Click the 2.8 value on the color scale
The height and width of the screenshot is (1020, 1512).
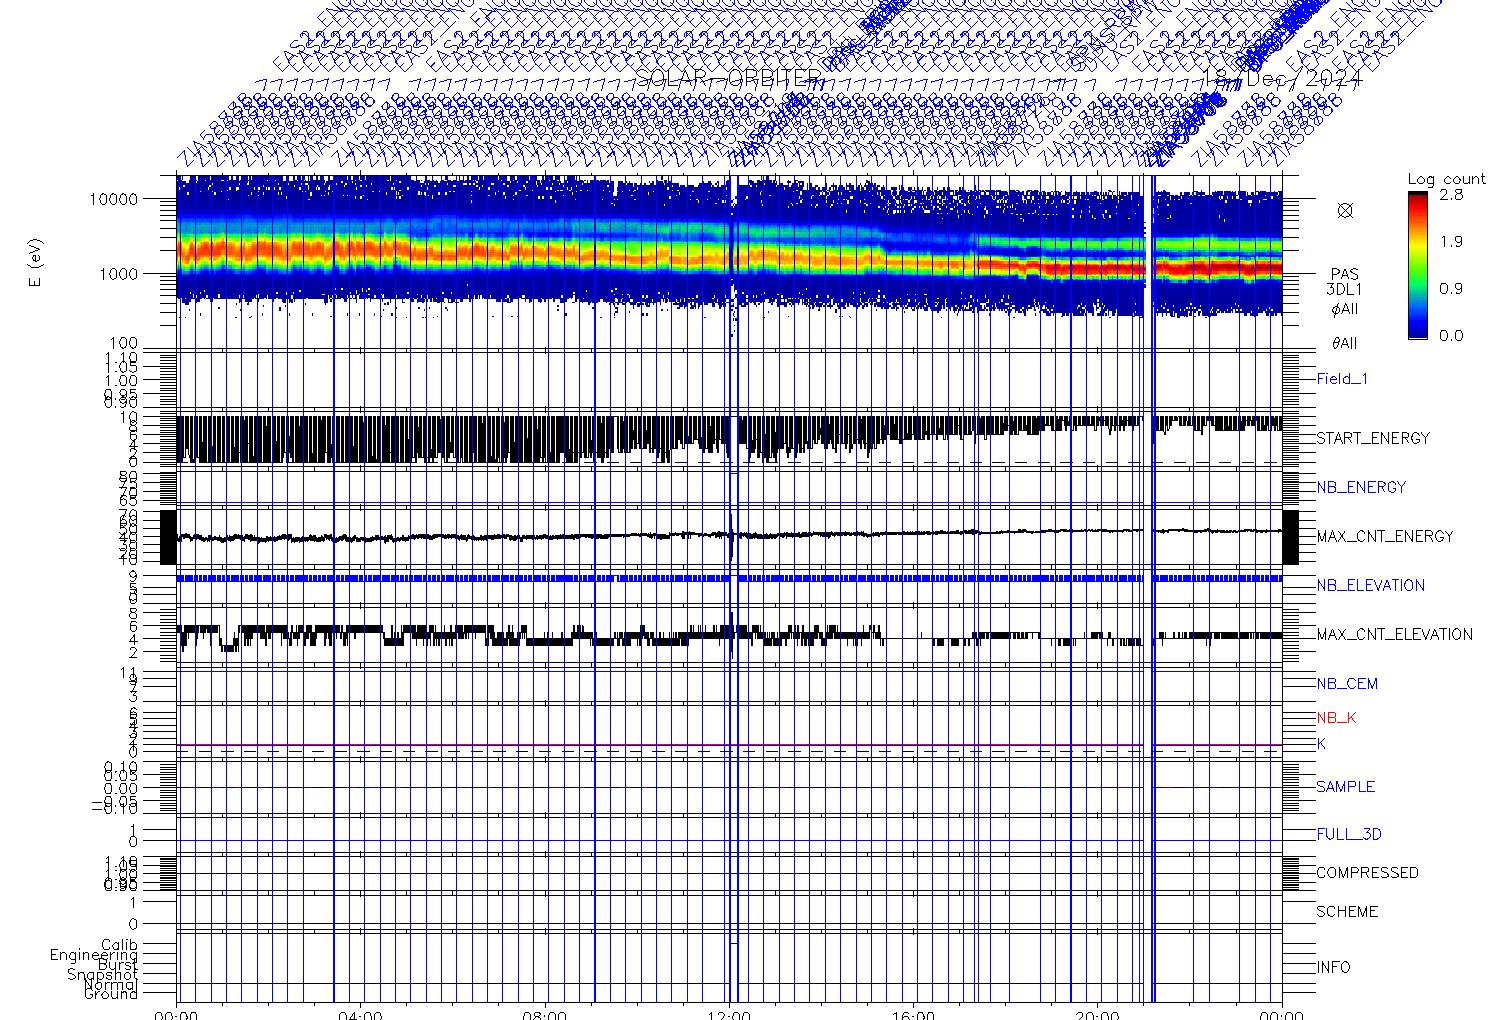click(1451, 195)
